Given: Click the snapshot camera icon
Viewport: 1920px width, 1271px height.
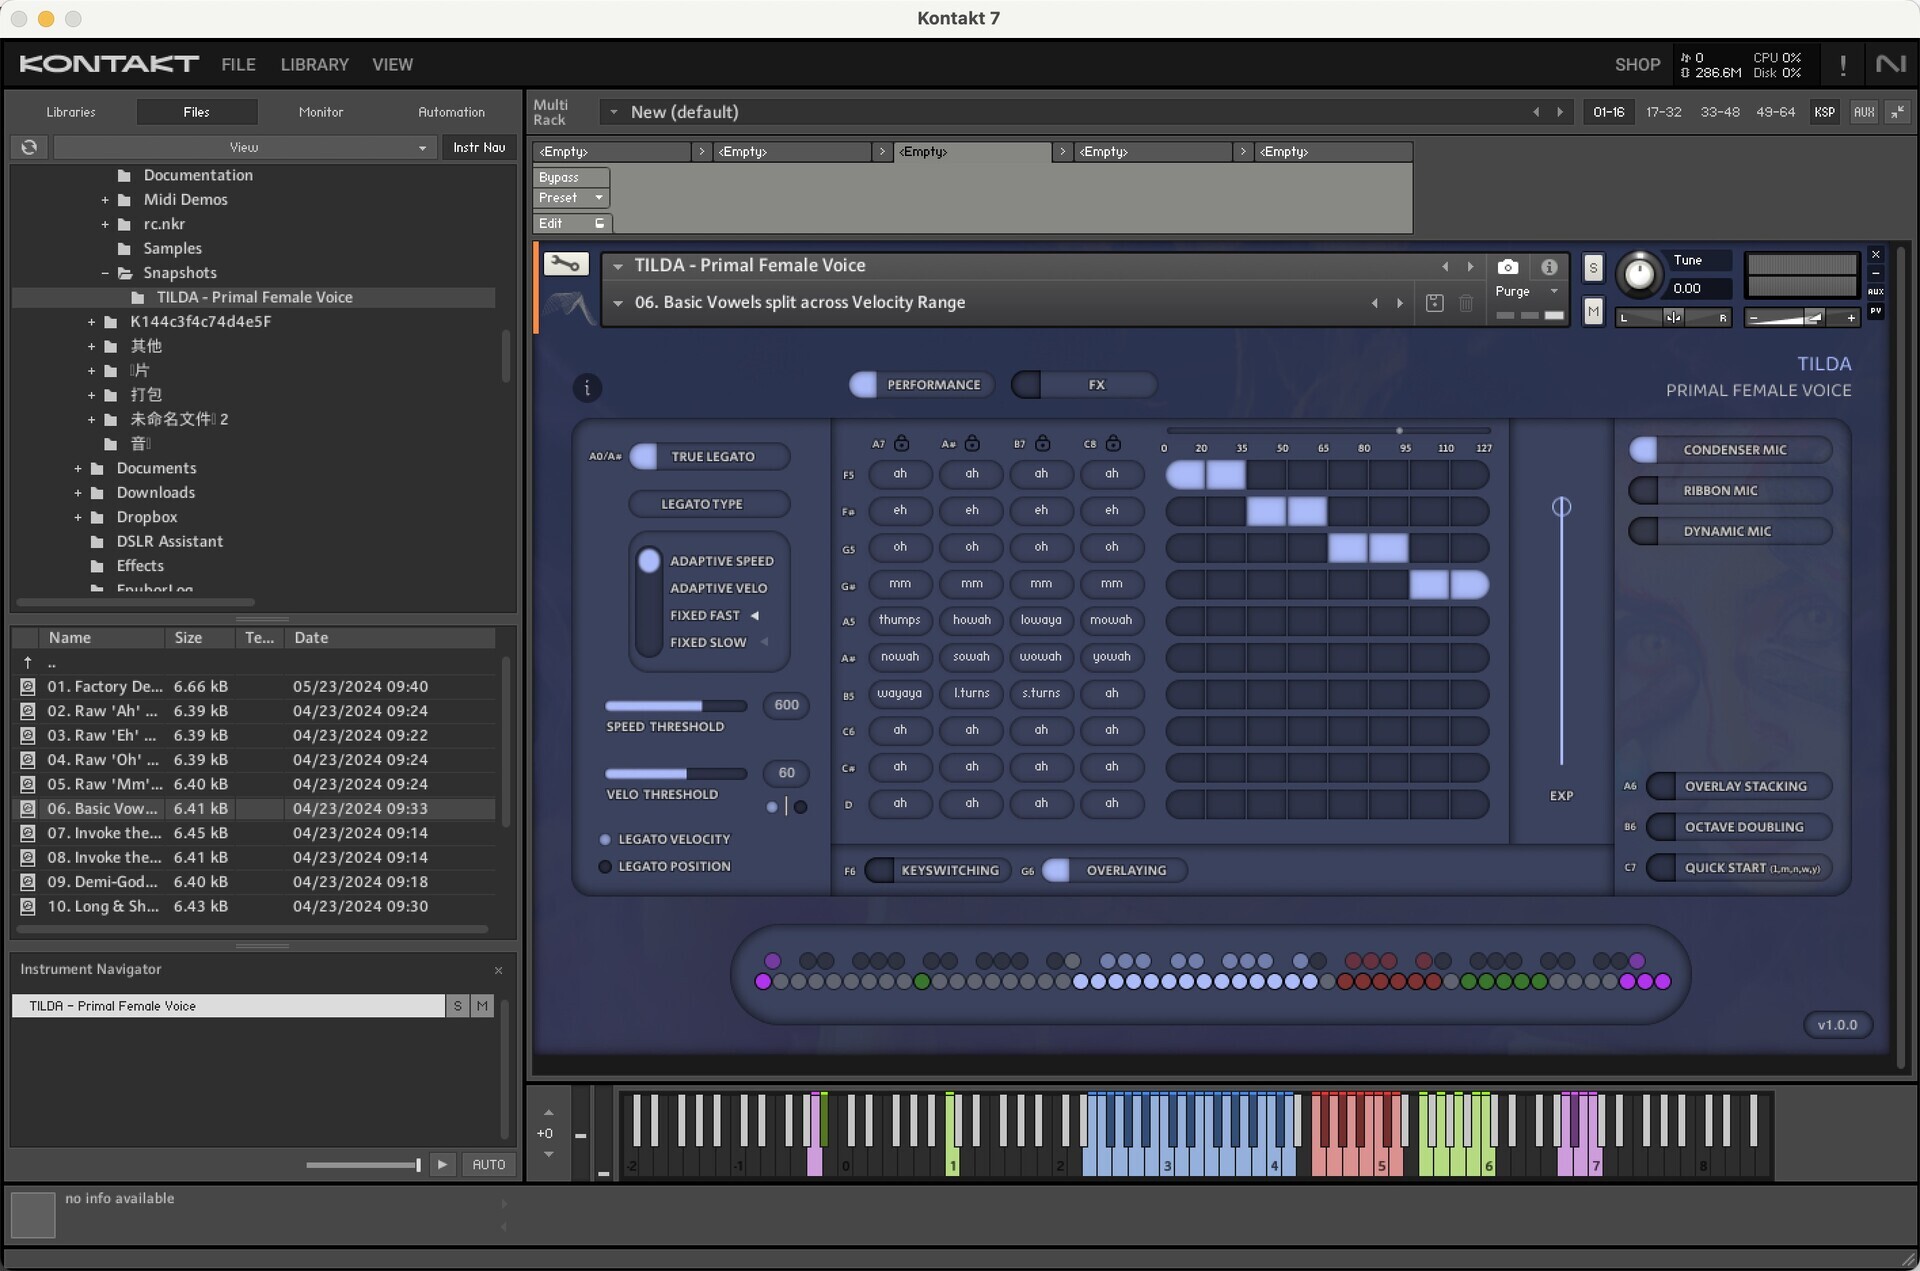Looking at the screenshot, I should 1507,267.
